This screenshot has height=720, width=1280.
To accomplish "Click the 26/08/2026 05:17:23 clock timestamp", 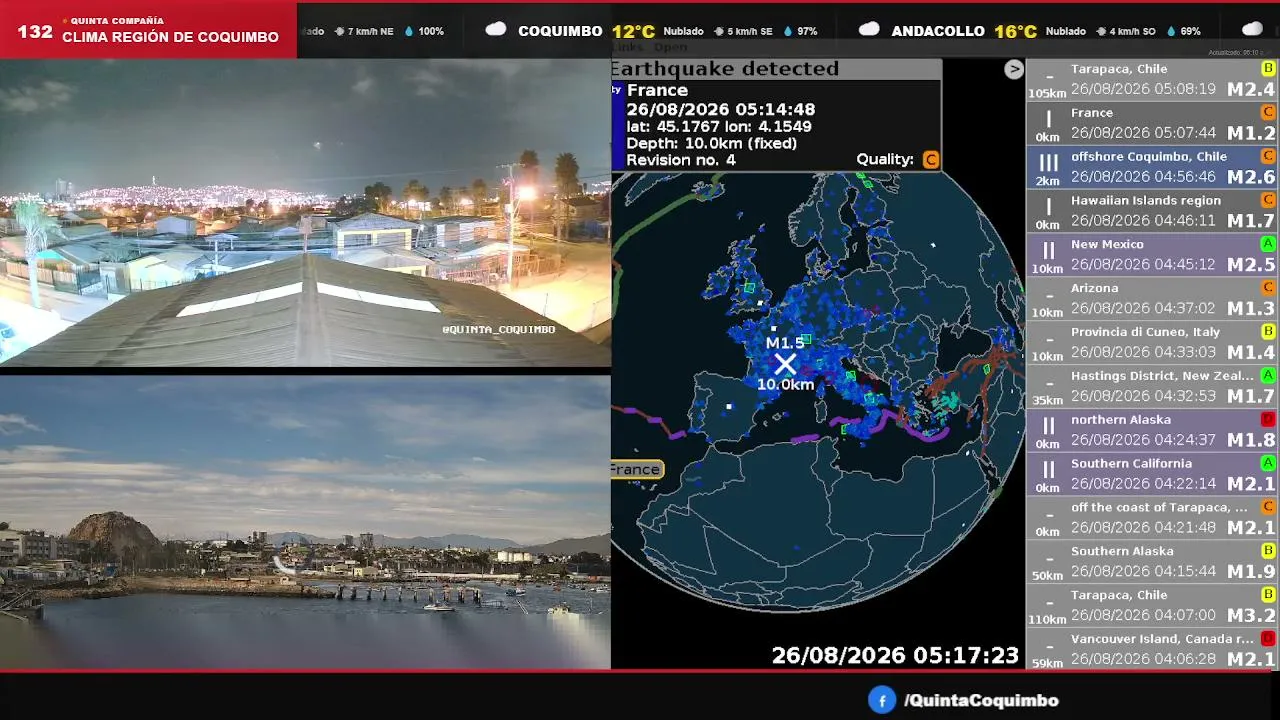I will click(895, 656).
